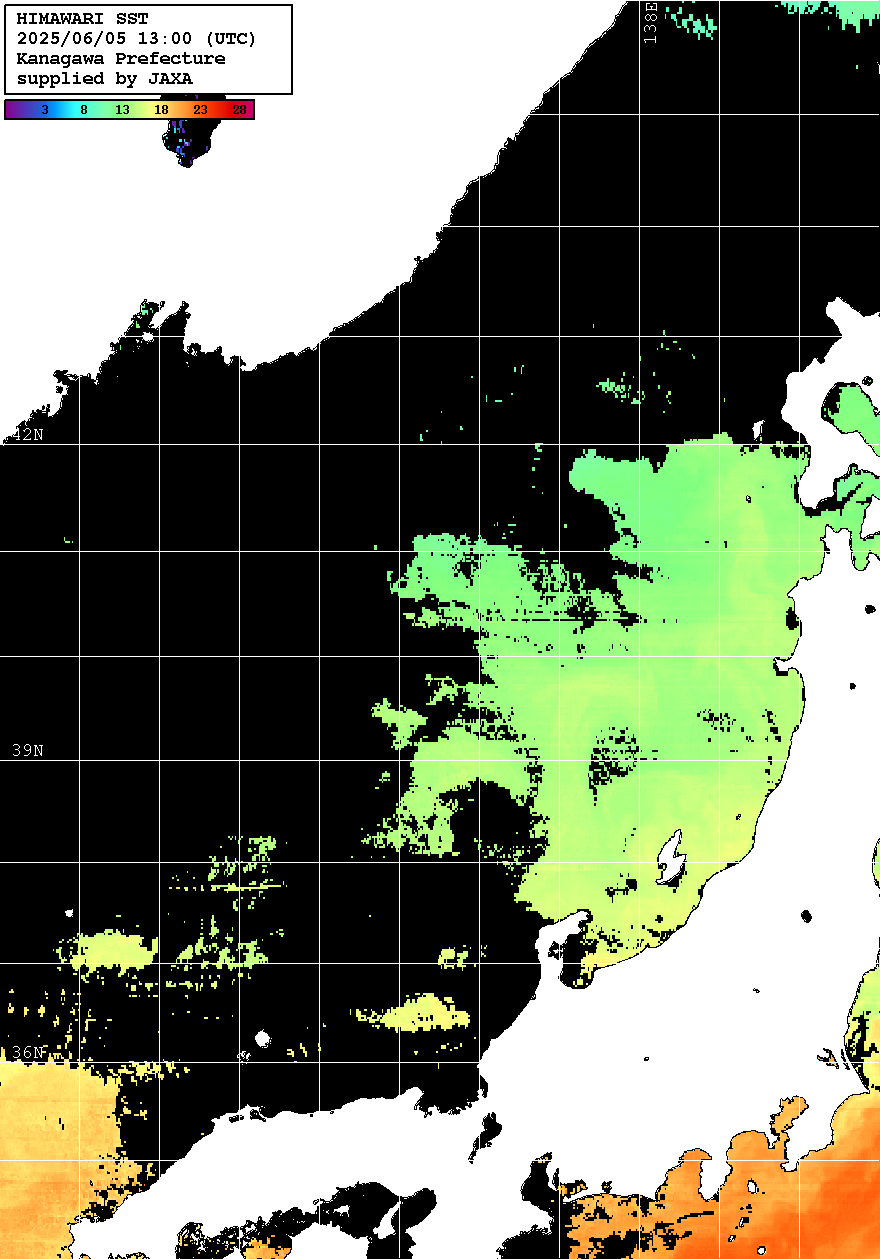Click the date 2025/06/05 13:00 (UTC)

coord(137,39)
